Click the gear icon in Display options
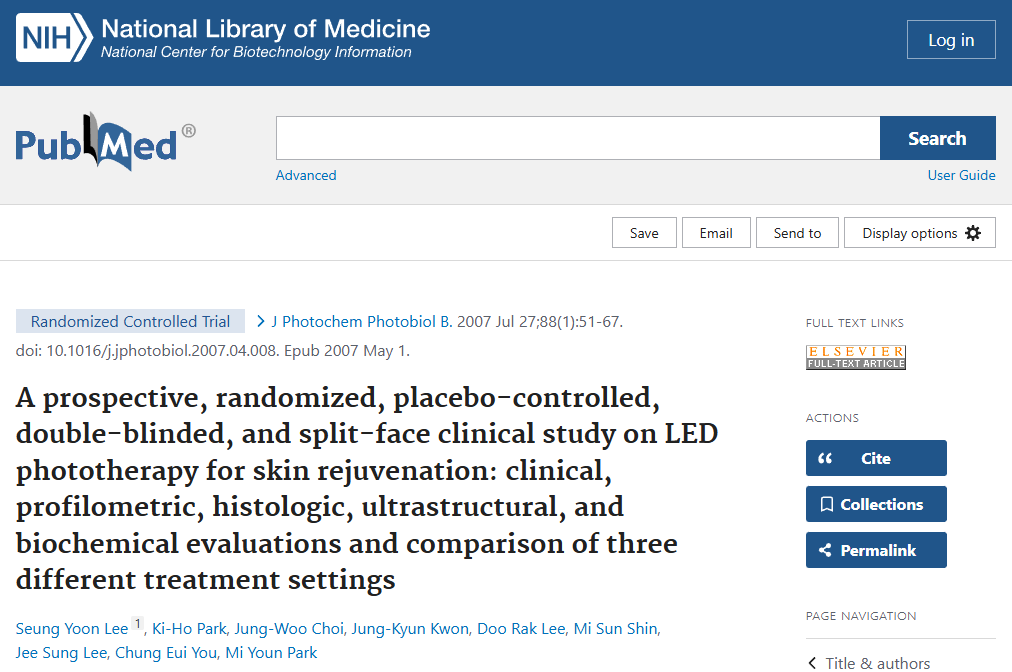 [973, 233]
